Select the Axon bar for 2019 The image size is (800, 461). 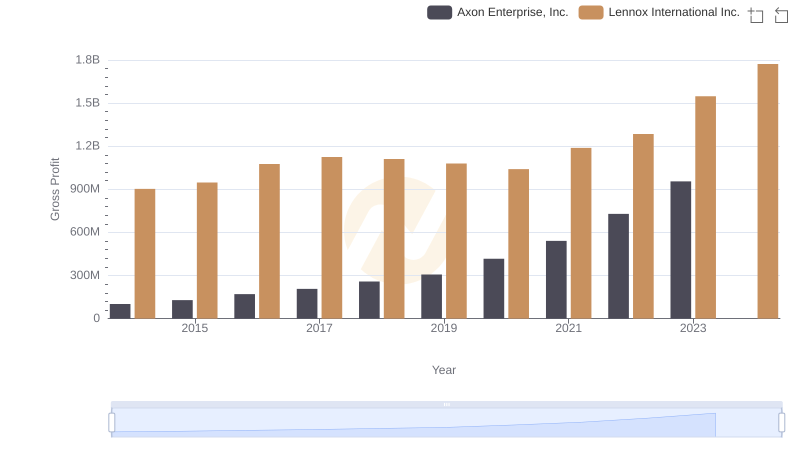432,296
